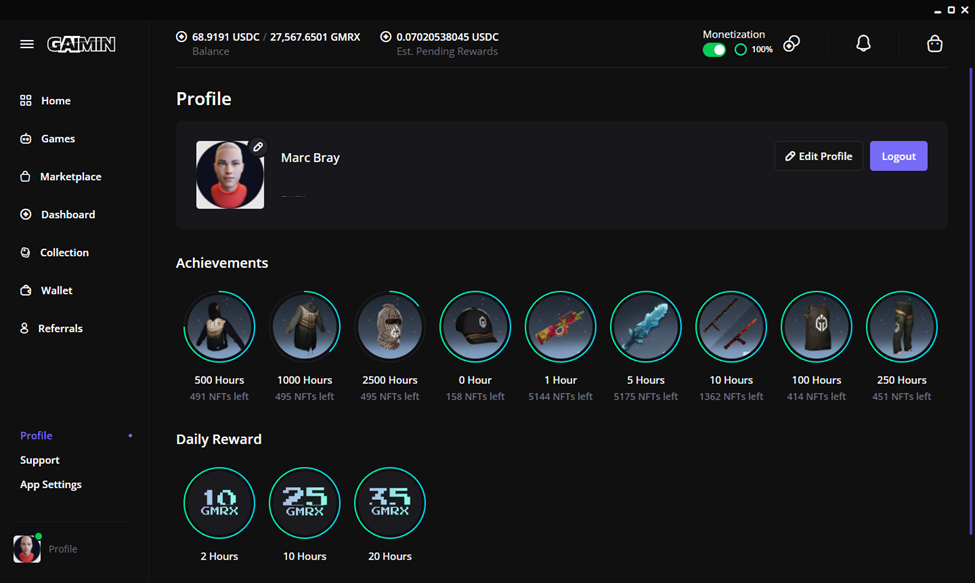Open the Support link
The image size is (975, 583).
pyautogui.click(x=40, y=460)
